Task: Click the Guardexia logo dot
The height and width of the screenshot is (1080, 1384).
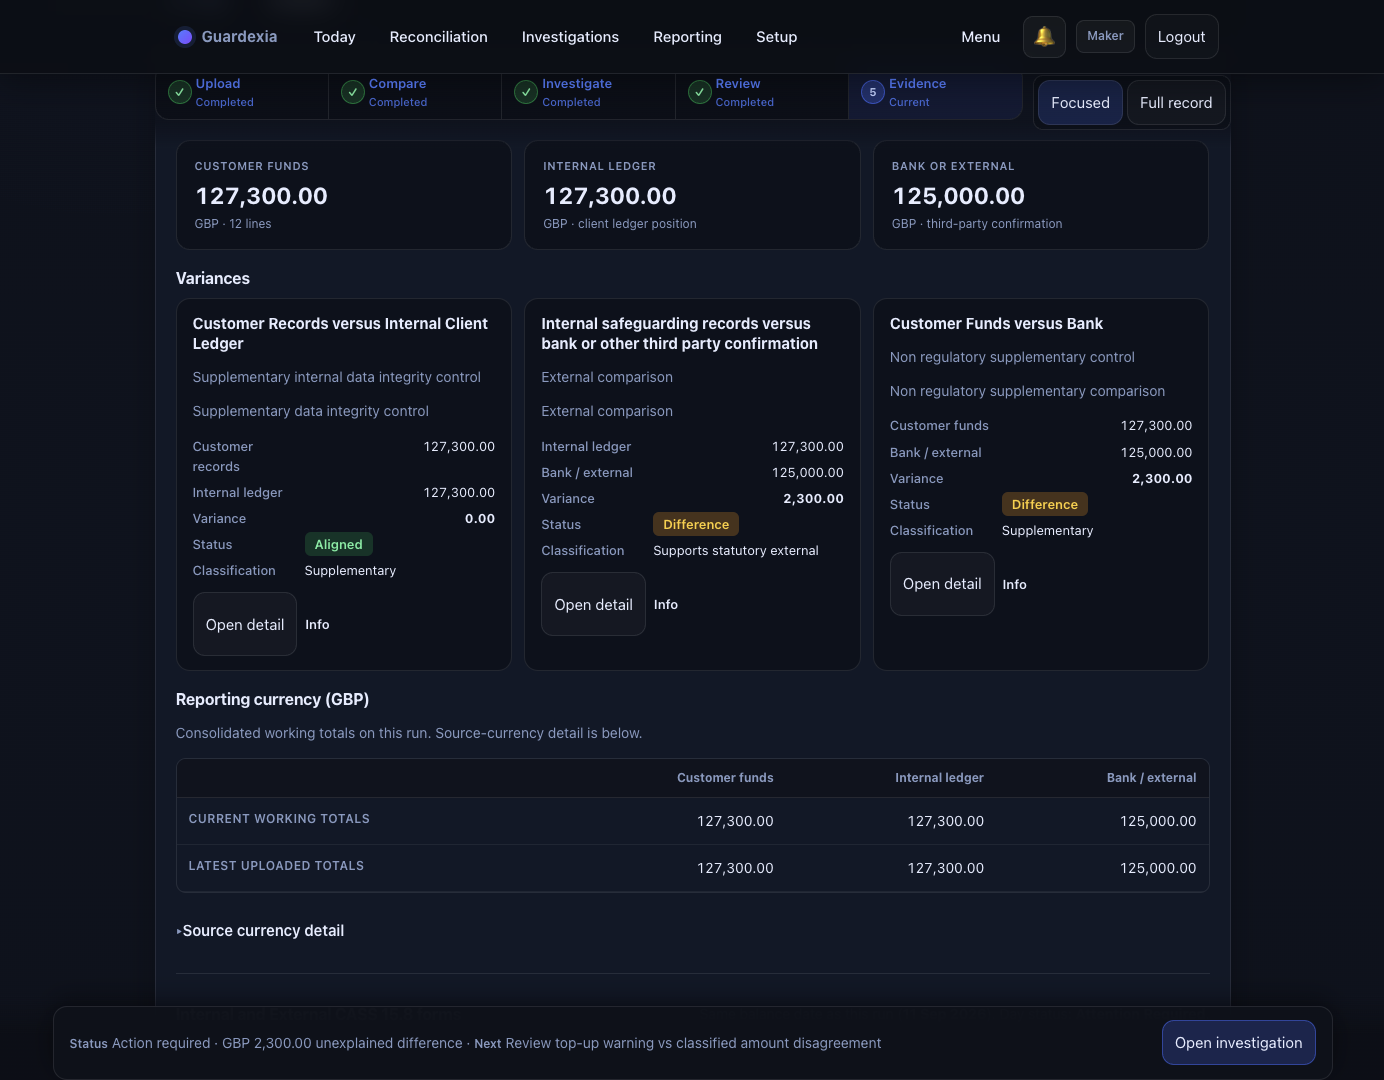Action: click(x=185, y=37)
